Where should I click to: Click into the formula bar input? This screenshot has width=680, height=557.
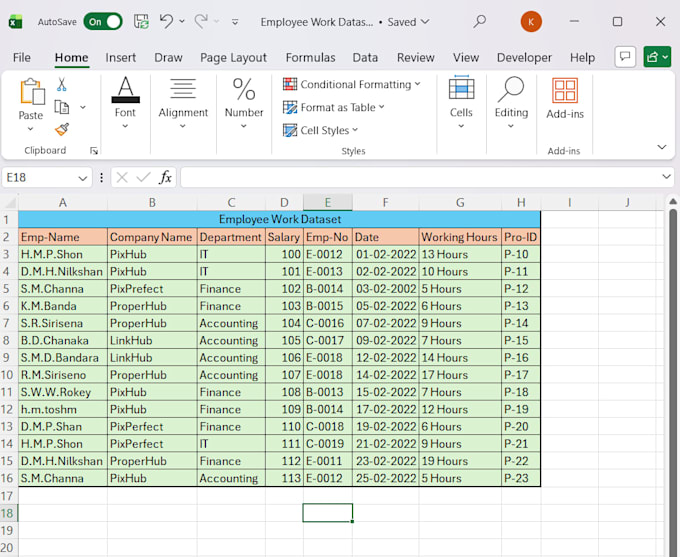tap(421, 177)
